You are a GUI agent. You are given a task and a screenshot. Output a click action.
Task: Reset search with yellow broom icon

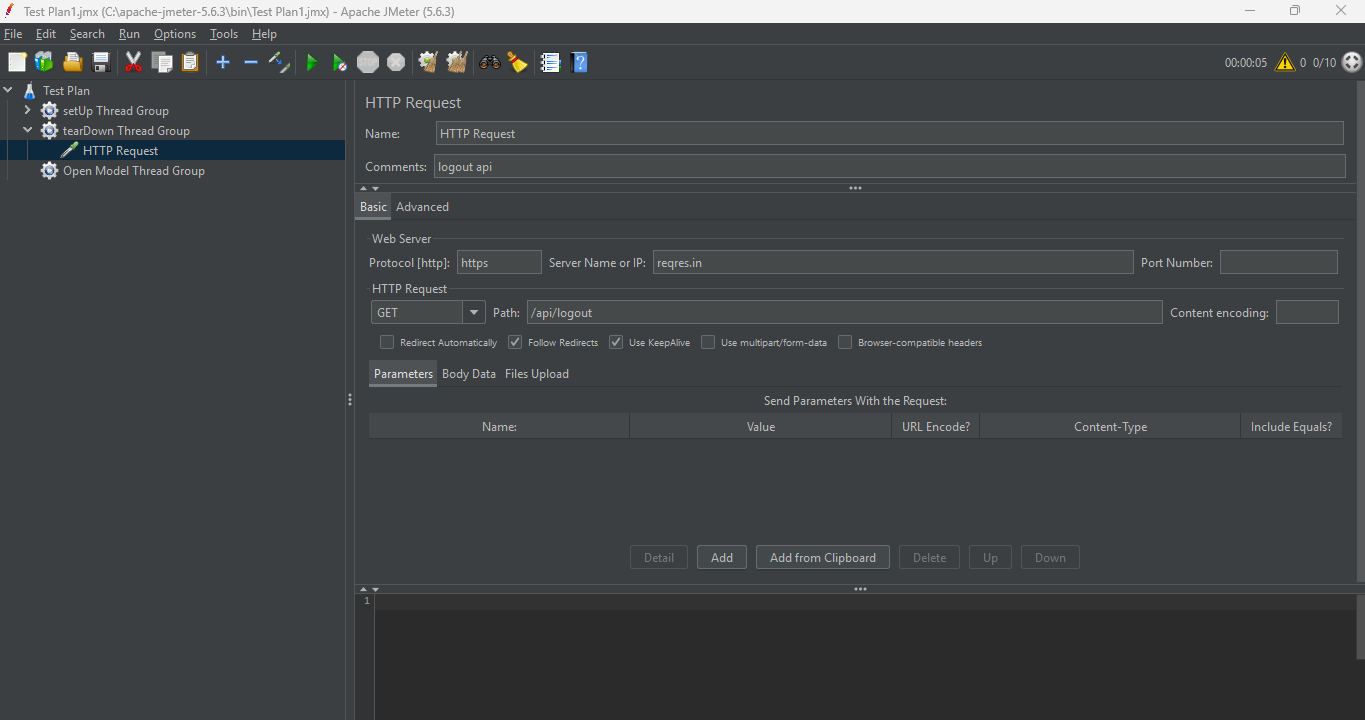[517, 62]
